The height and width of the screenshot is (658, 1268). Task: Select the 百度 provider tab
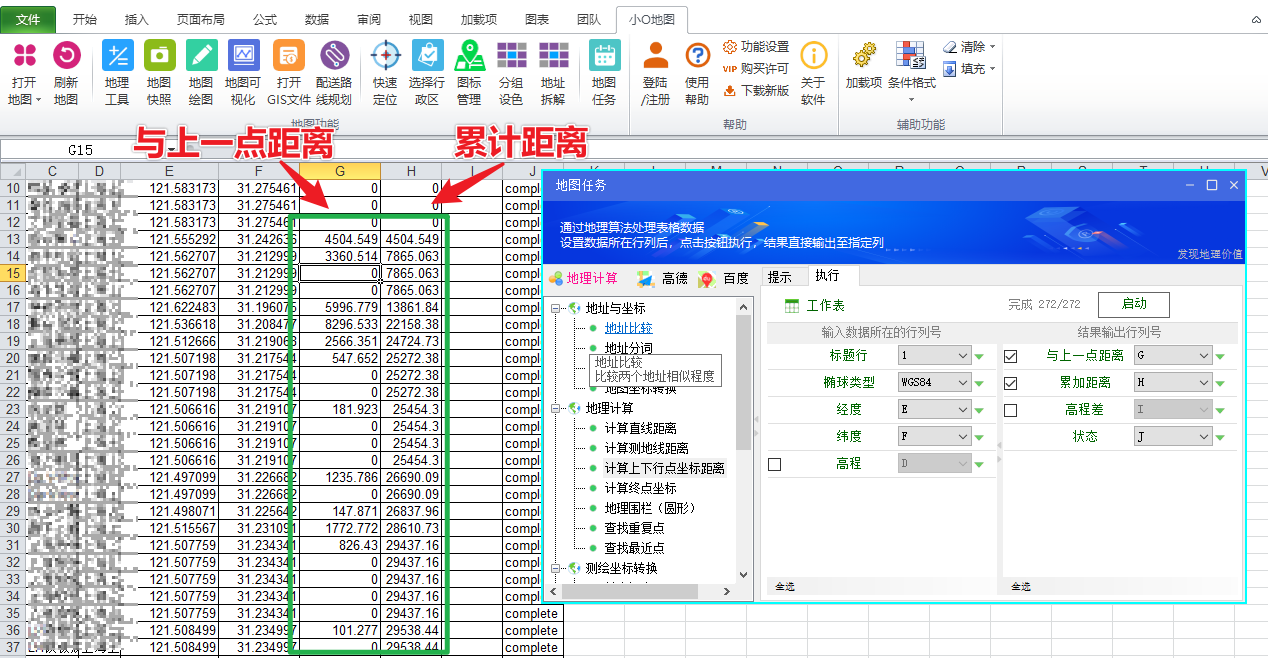pyautogui.click(x=724, y=278)
